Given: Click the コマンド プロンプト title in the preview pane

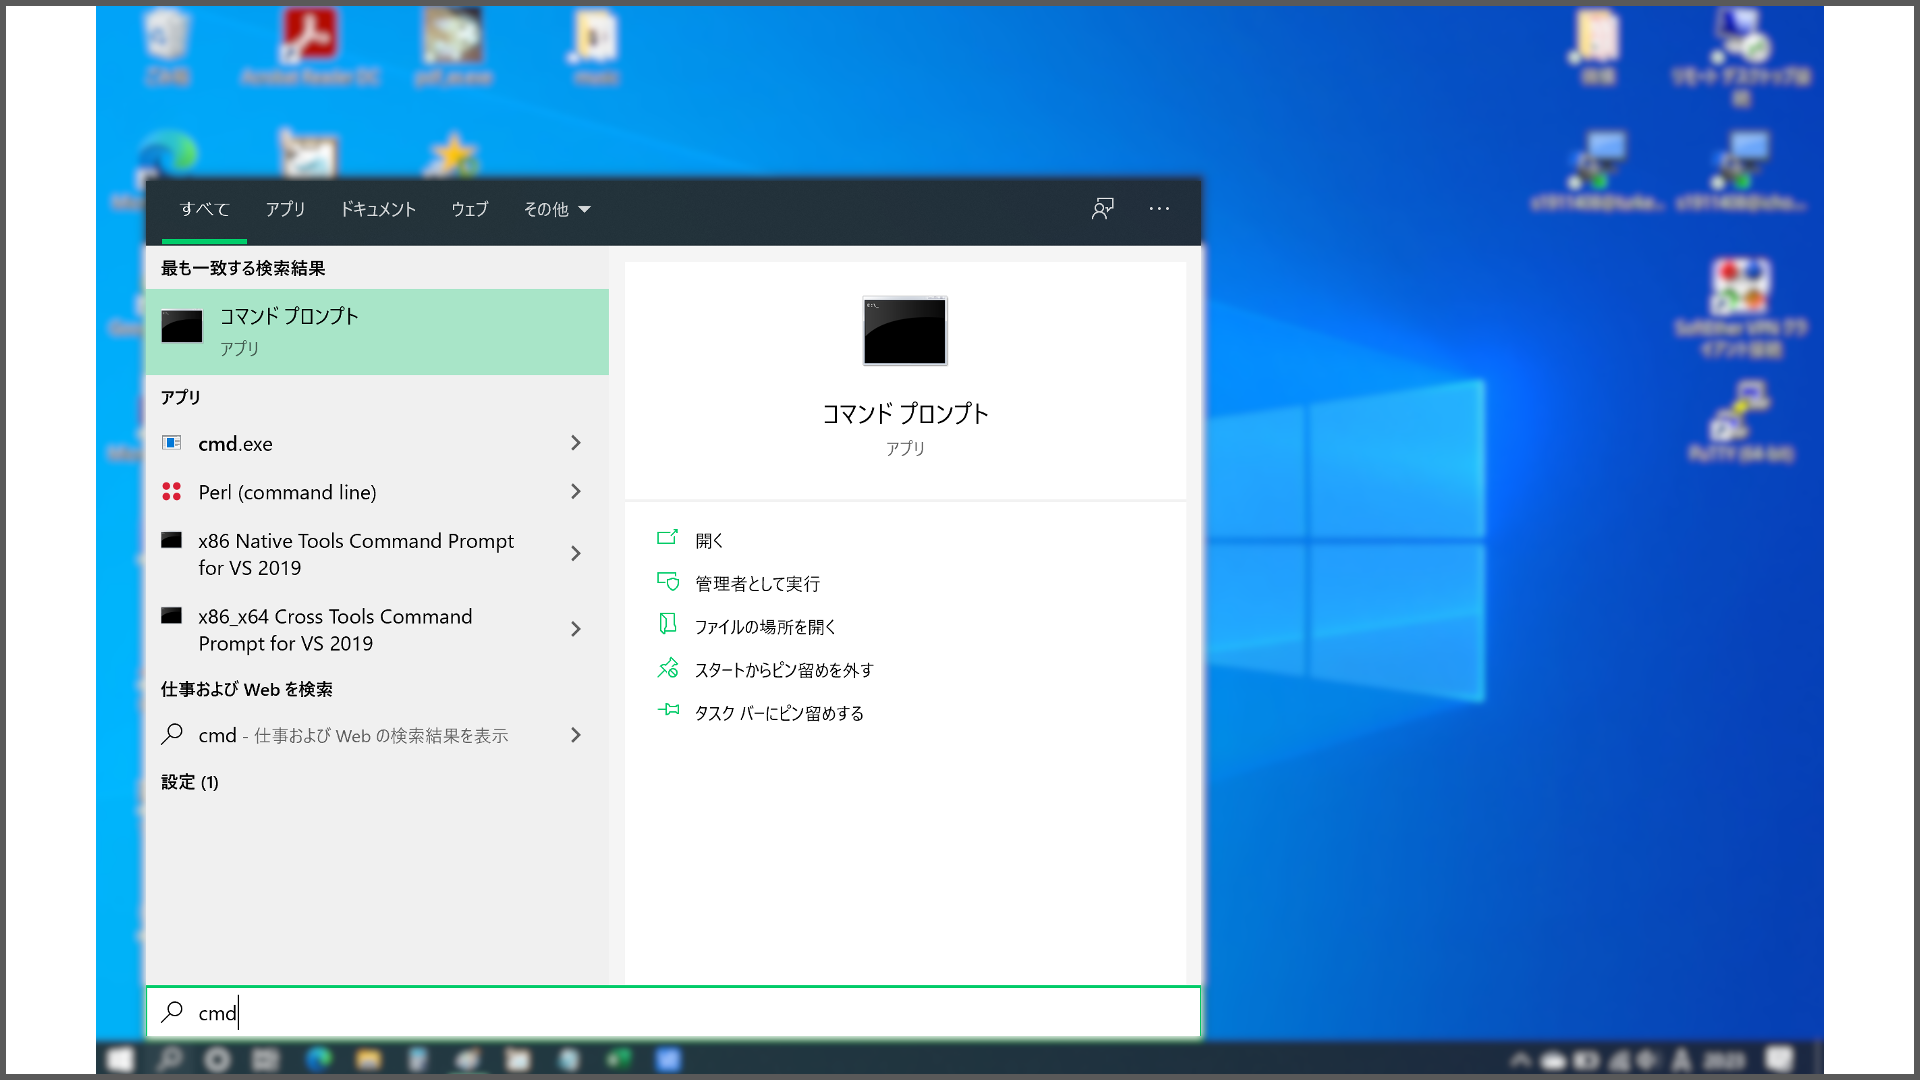Looking at the screenshot, I should point(905,414).
